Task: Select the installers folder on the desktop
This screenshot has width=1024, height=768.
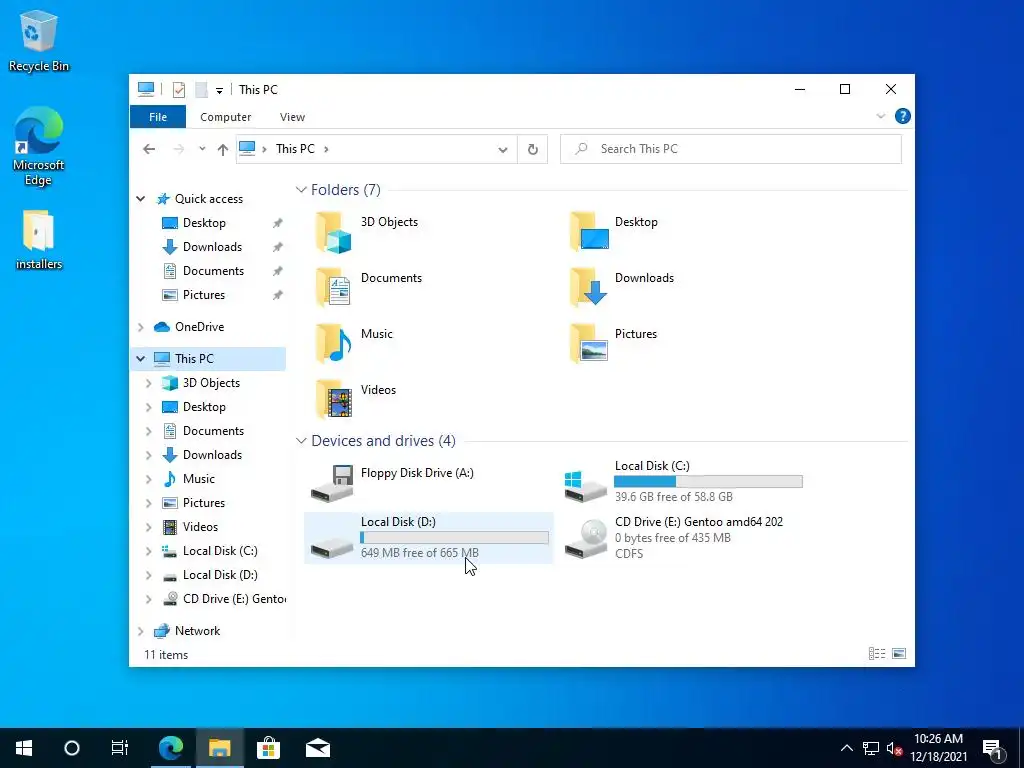Action: click(39, 240)
